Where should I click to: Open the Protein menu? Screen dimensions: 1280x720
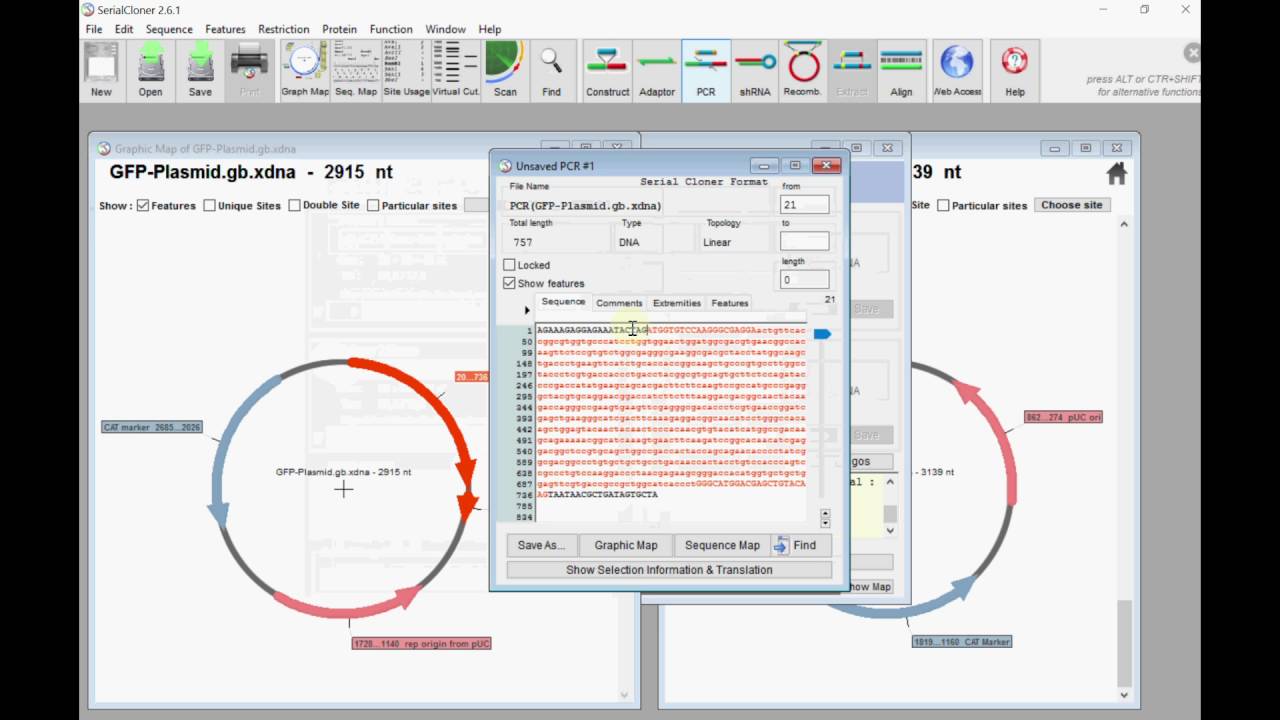(x=339, y=29)
